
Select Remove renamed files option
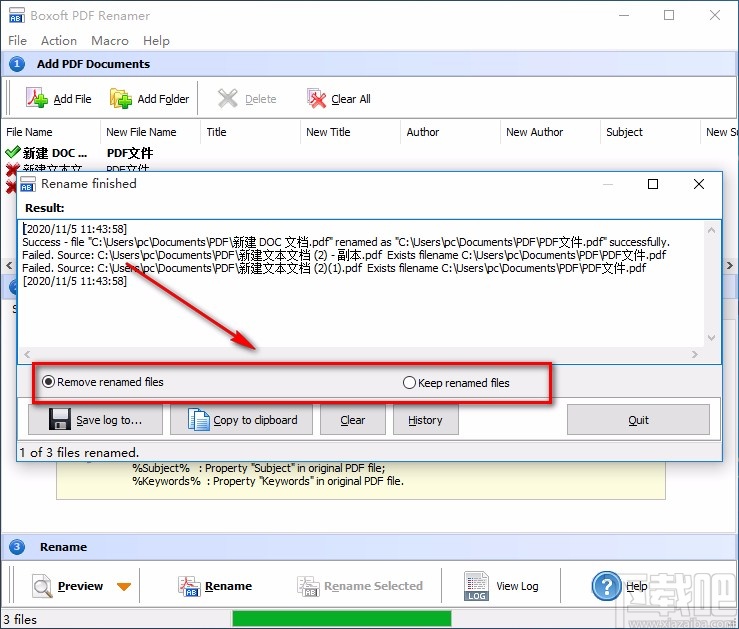[x=103, y=382]
